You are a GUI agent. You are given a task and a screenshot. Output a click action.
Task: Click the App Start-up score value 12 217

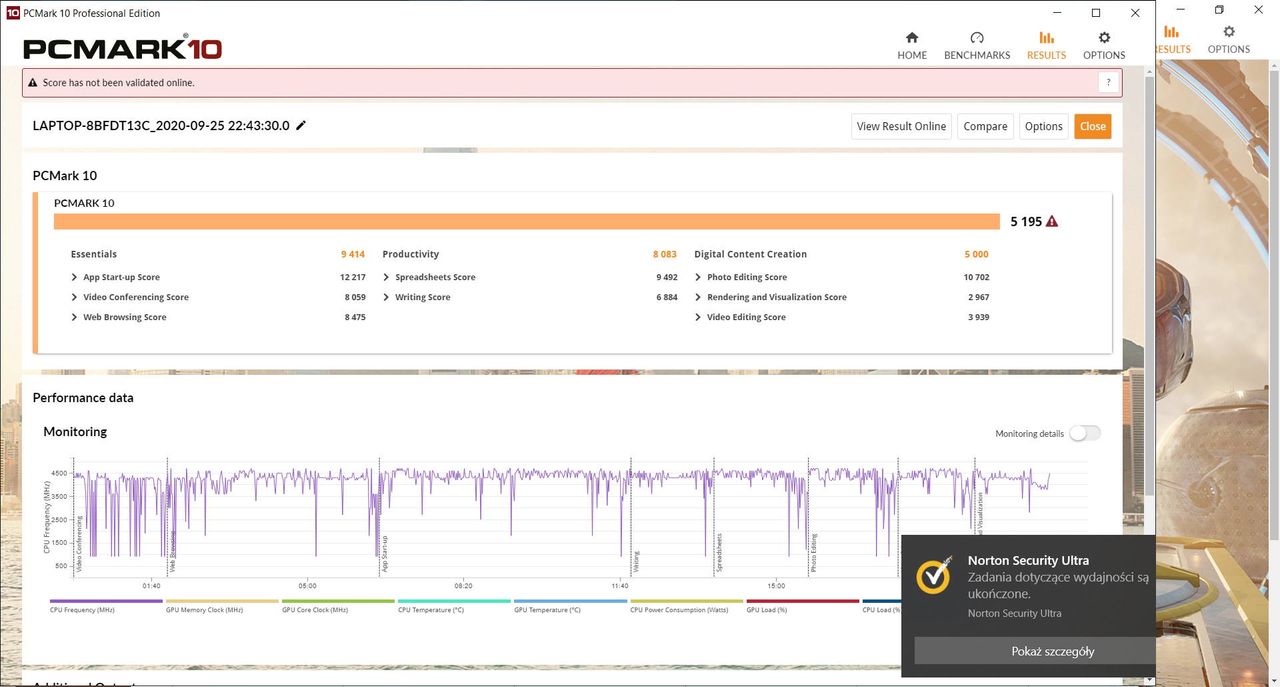tap(353, 277)
